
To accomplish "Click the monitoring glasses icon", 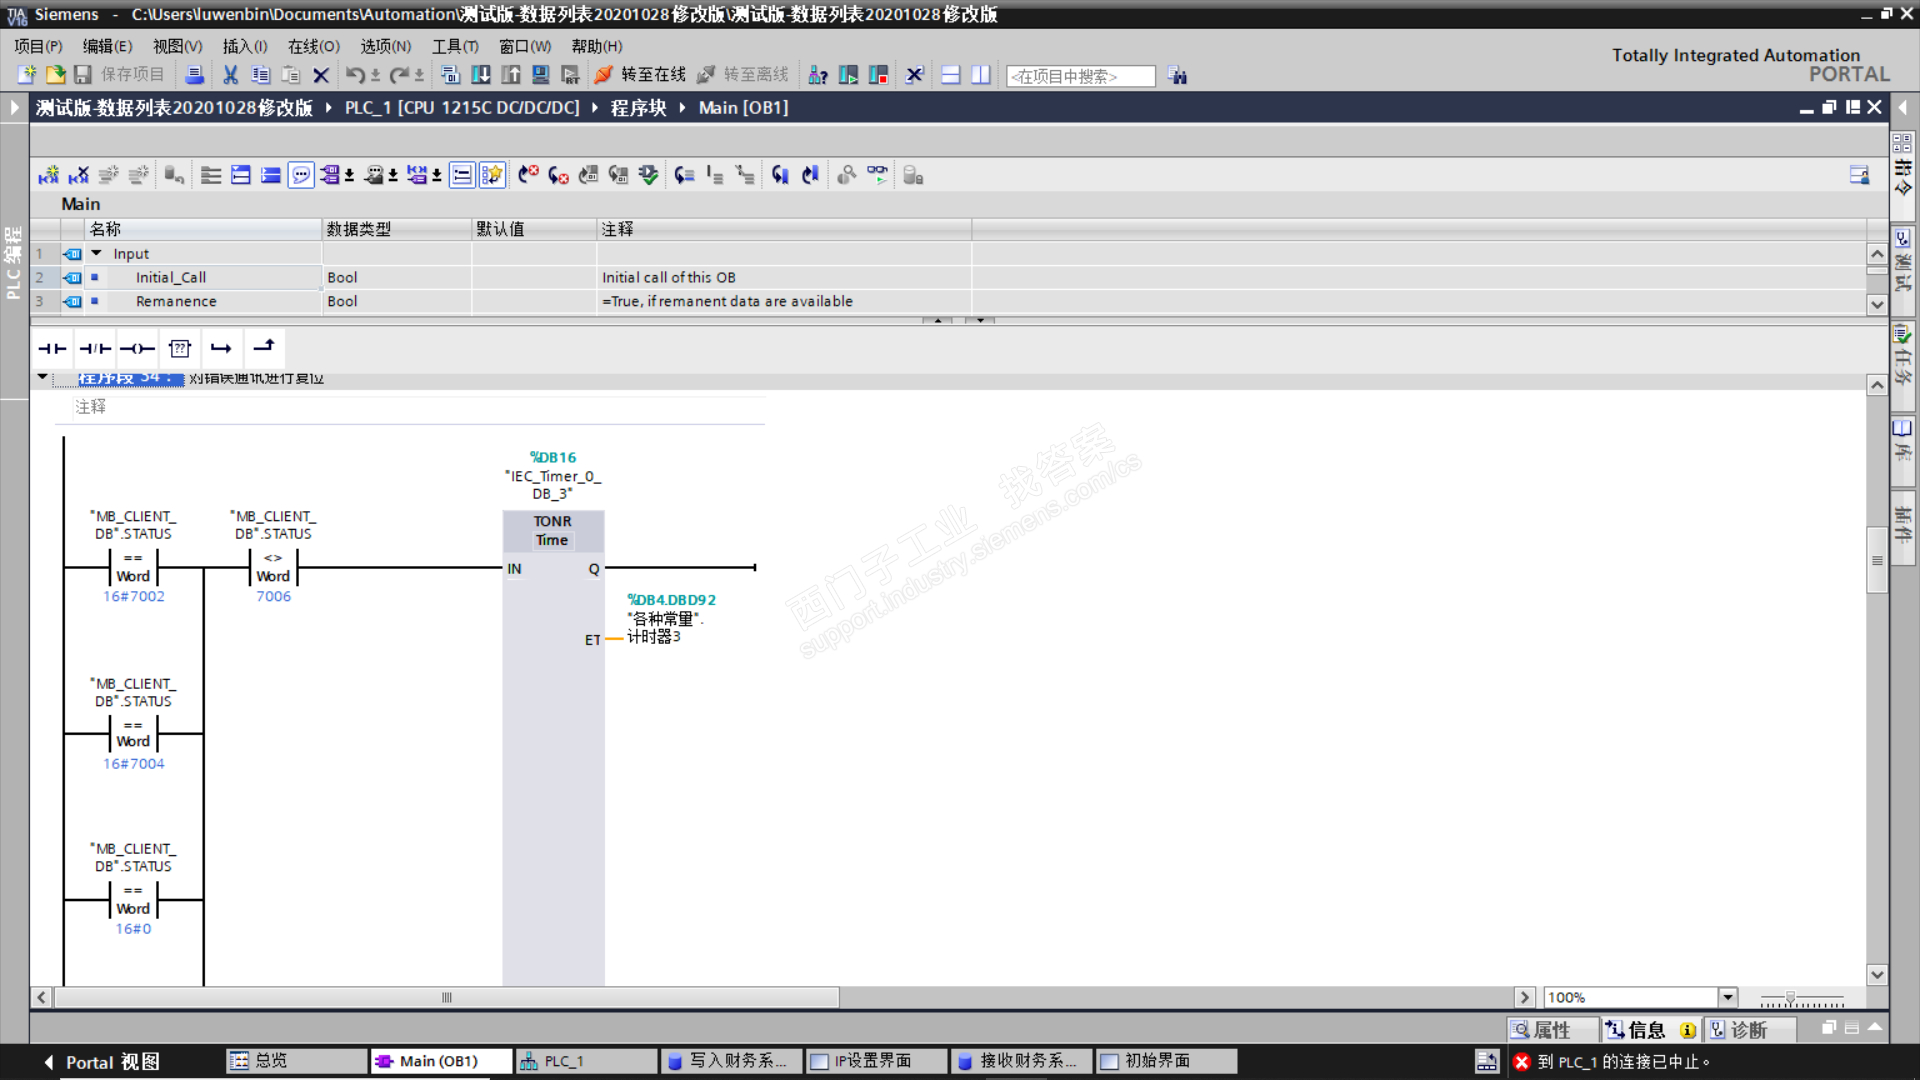I will coord(877,175).
